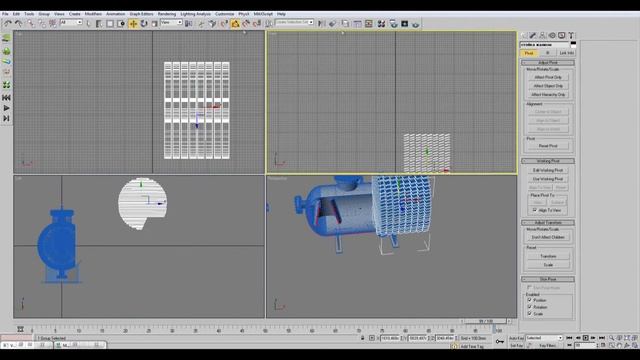Click the Maximize Viewport toggle icon
This screenshot has width=640, height=360.
[x=635, y=345]
